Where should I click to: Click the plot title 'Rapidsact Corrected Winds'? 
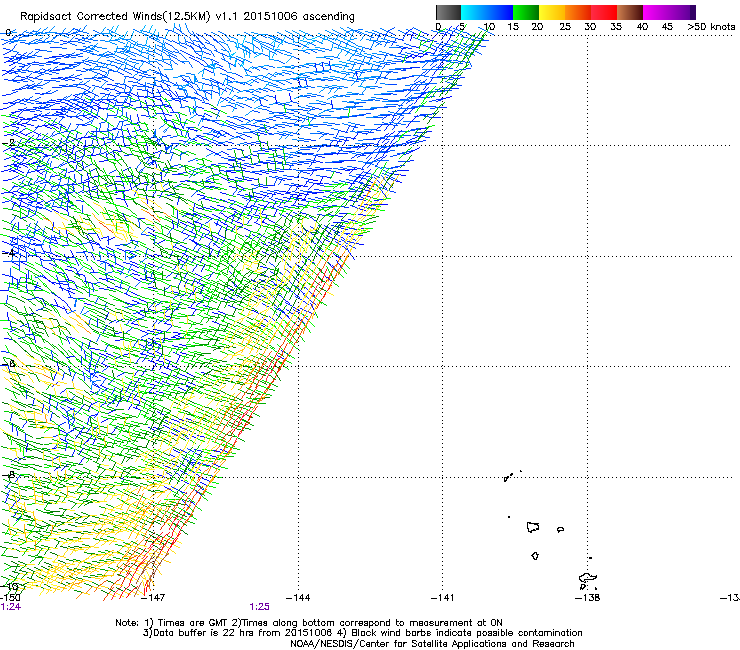(91, 16)
